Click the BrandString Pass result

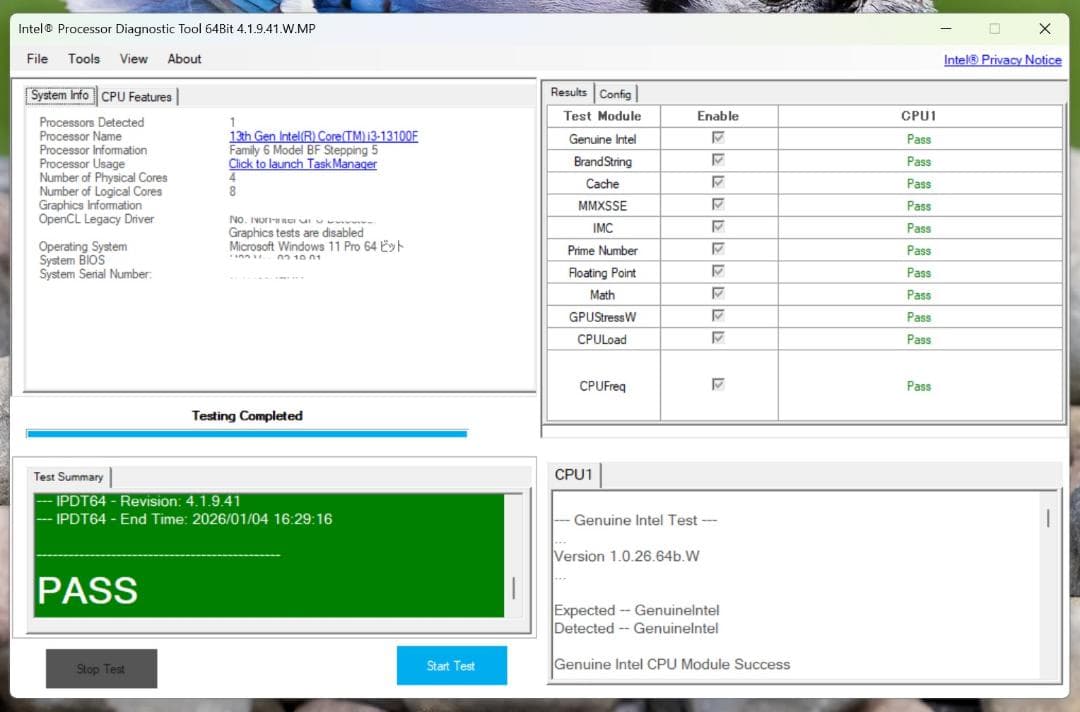point(919,162)
